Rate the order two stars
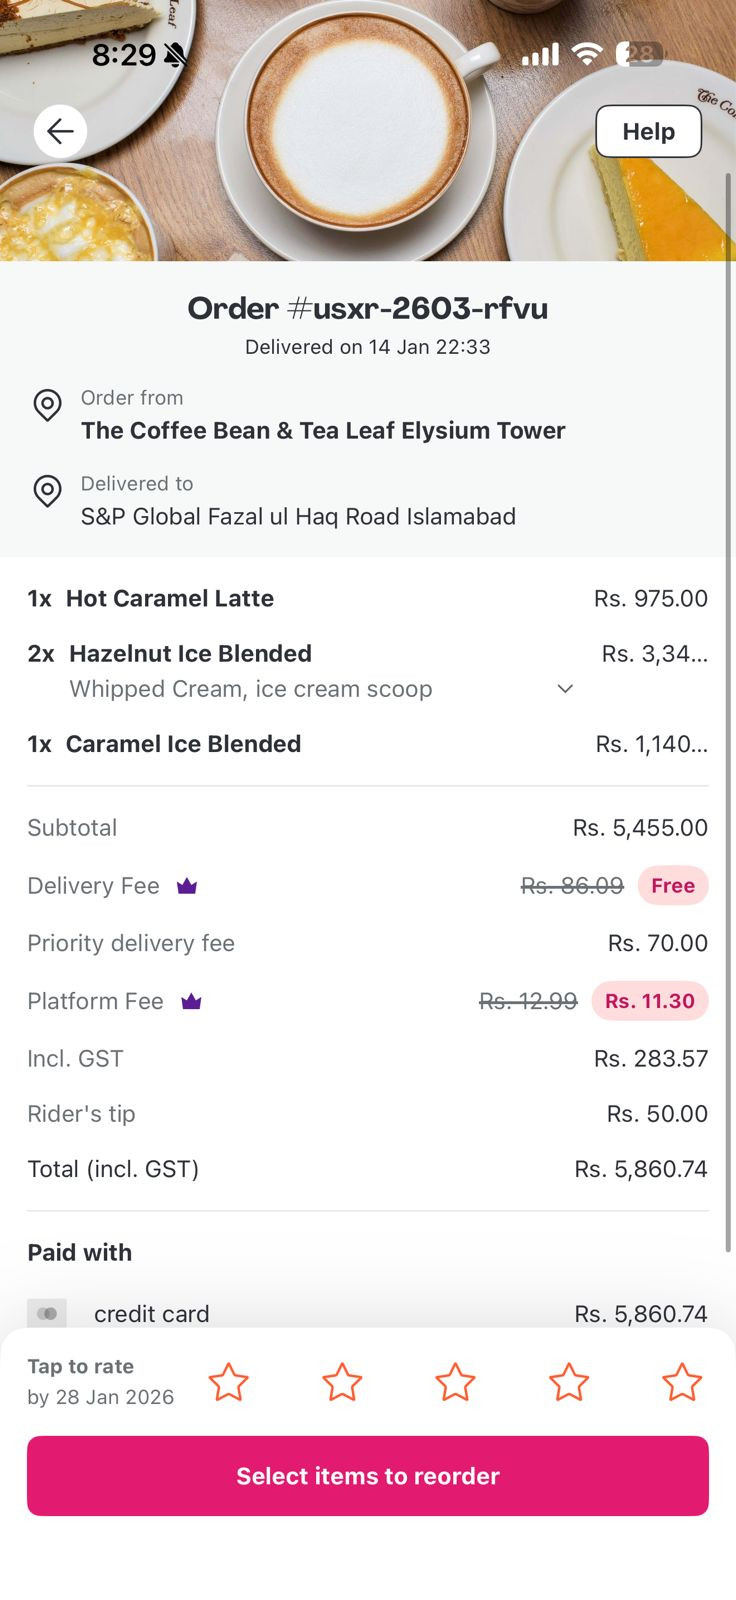Viewport: 736px width, 1600px height. pos(342,1382)
